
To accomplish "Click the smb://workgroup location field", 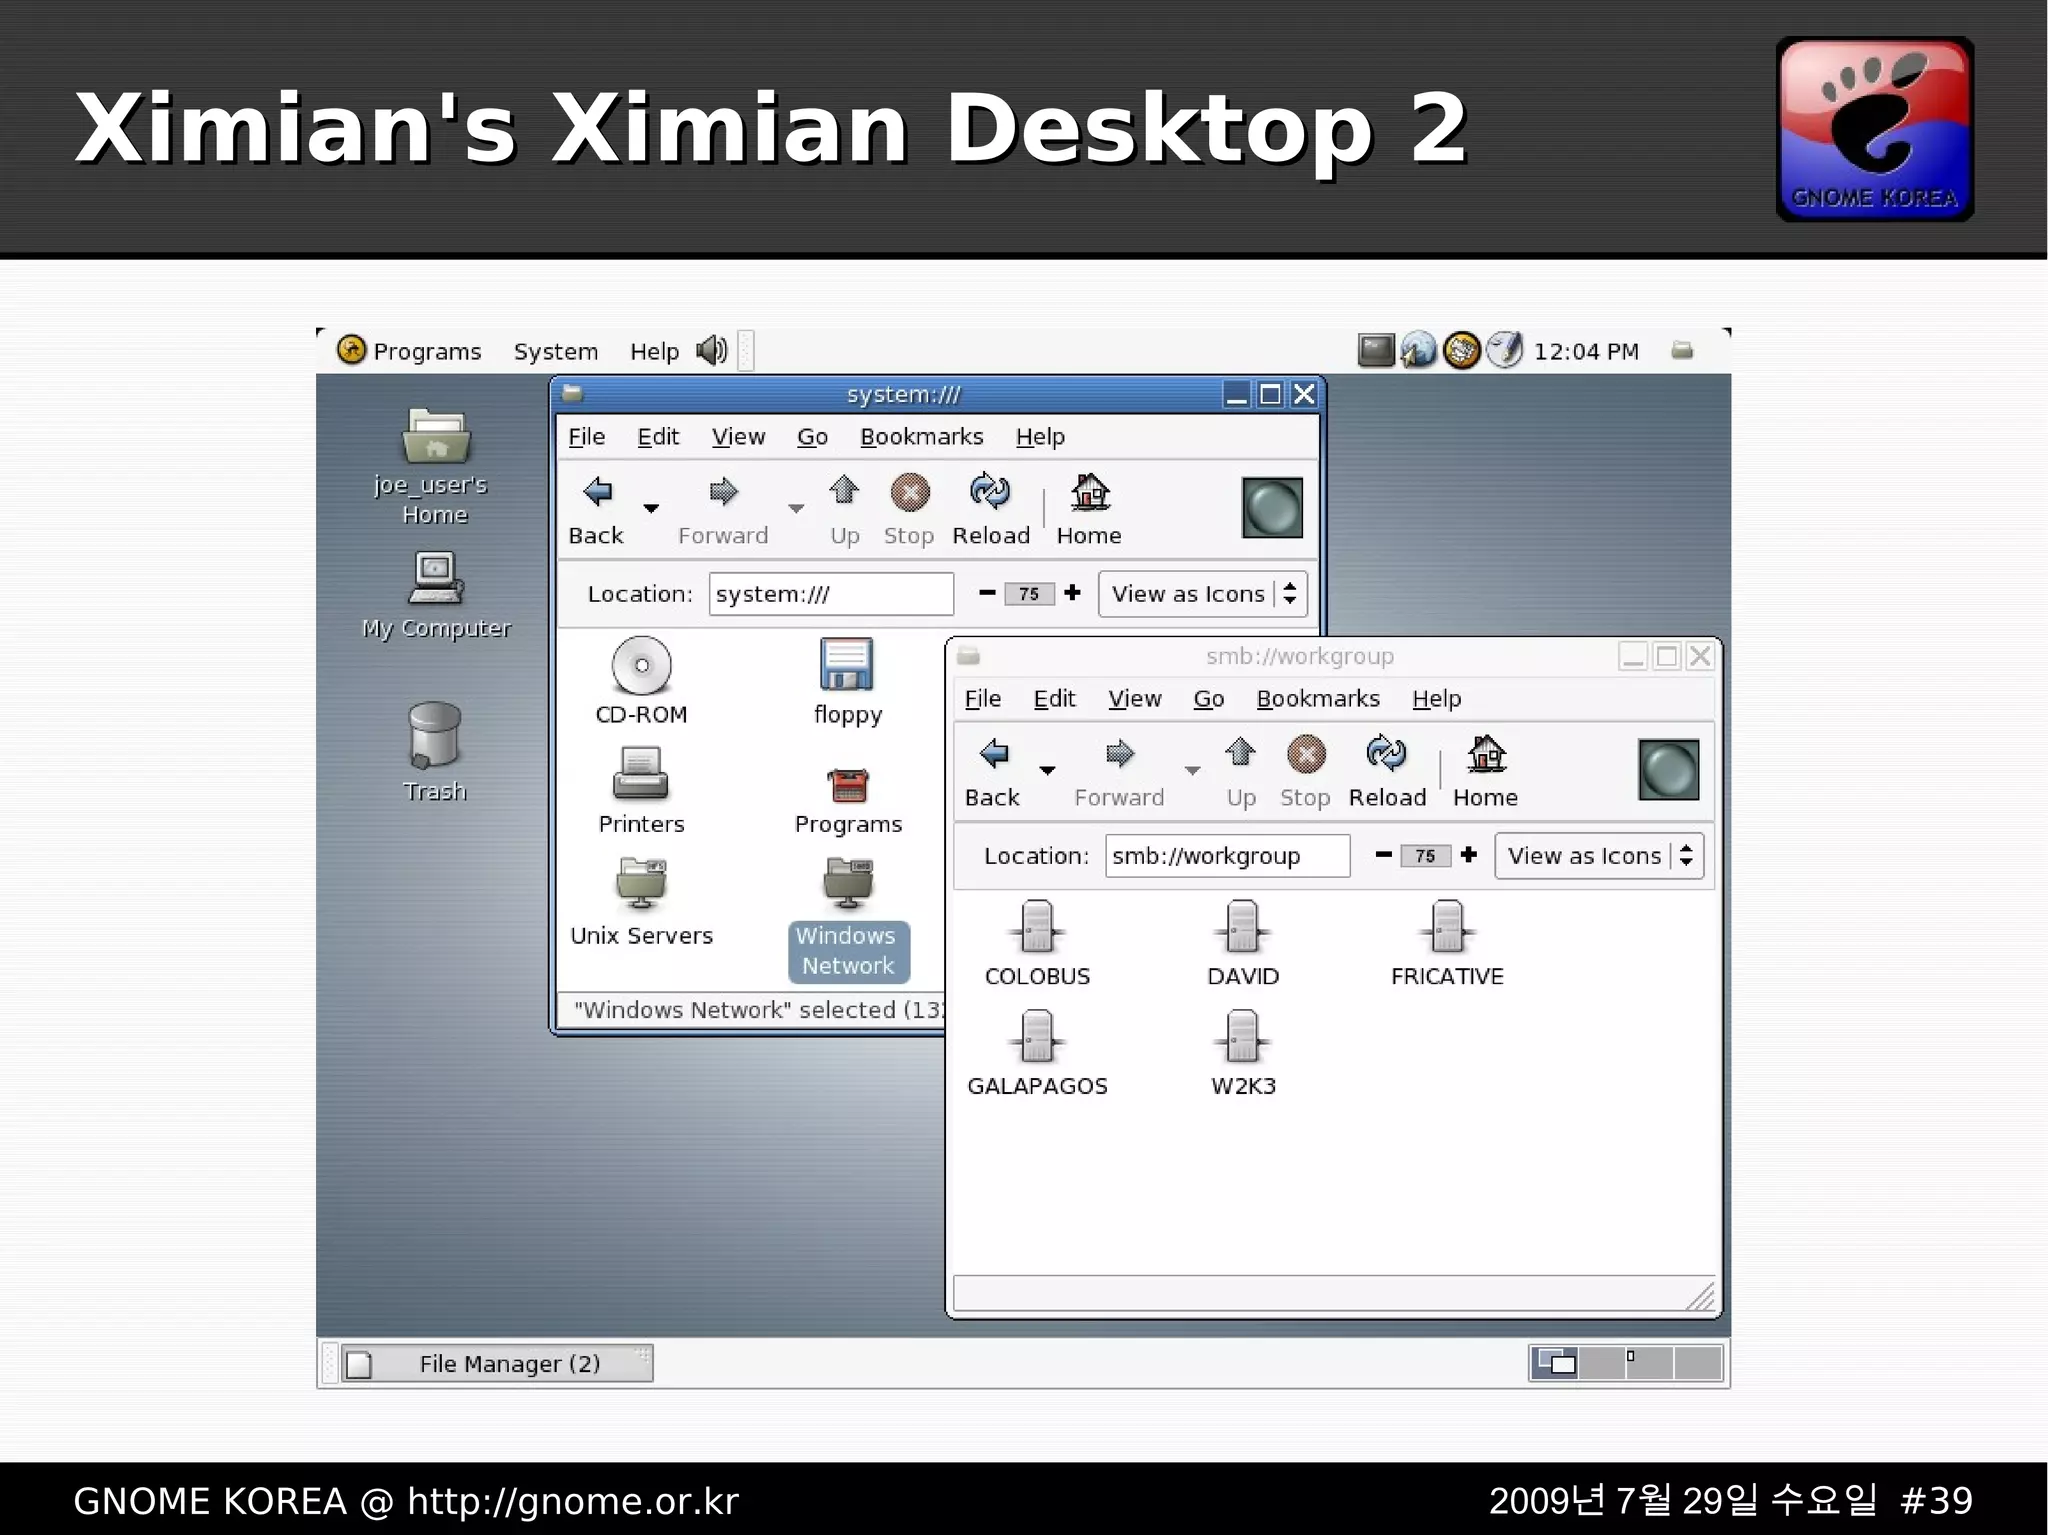I will (x=1227, y=856).
